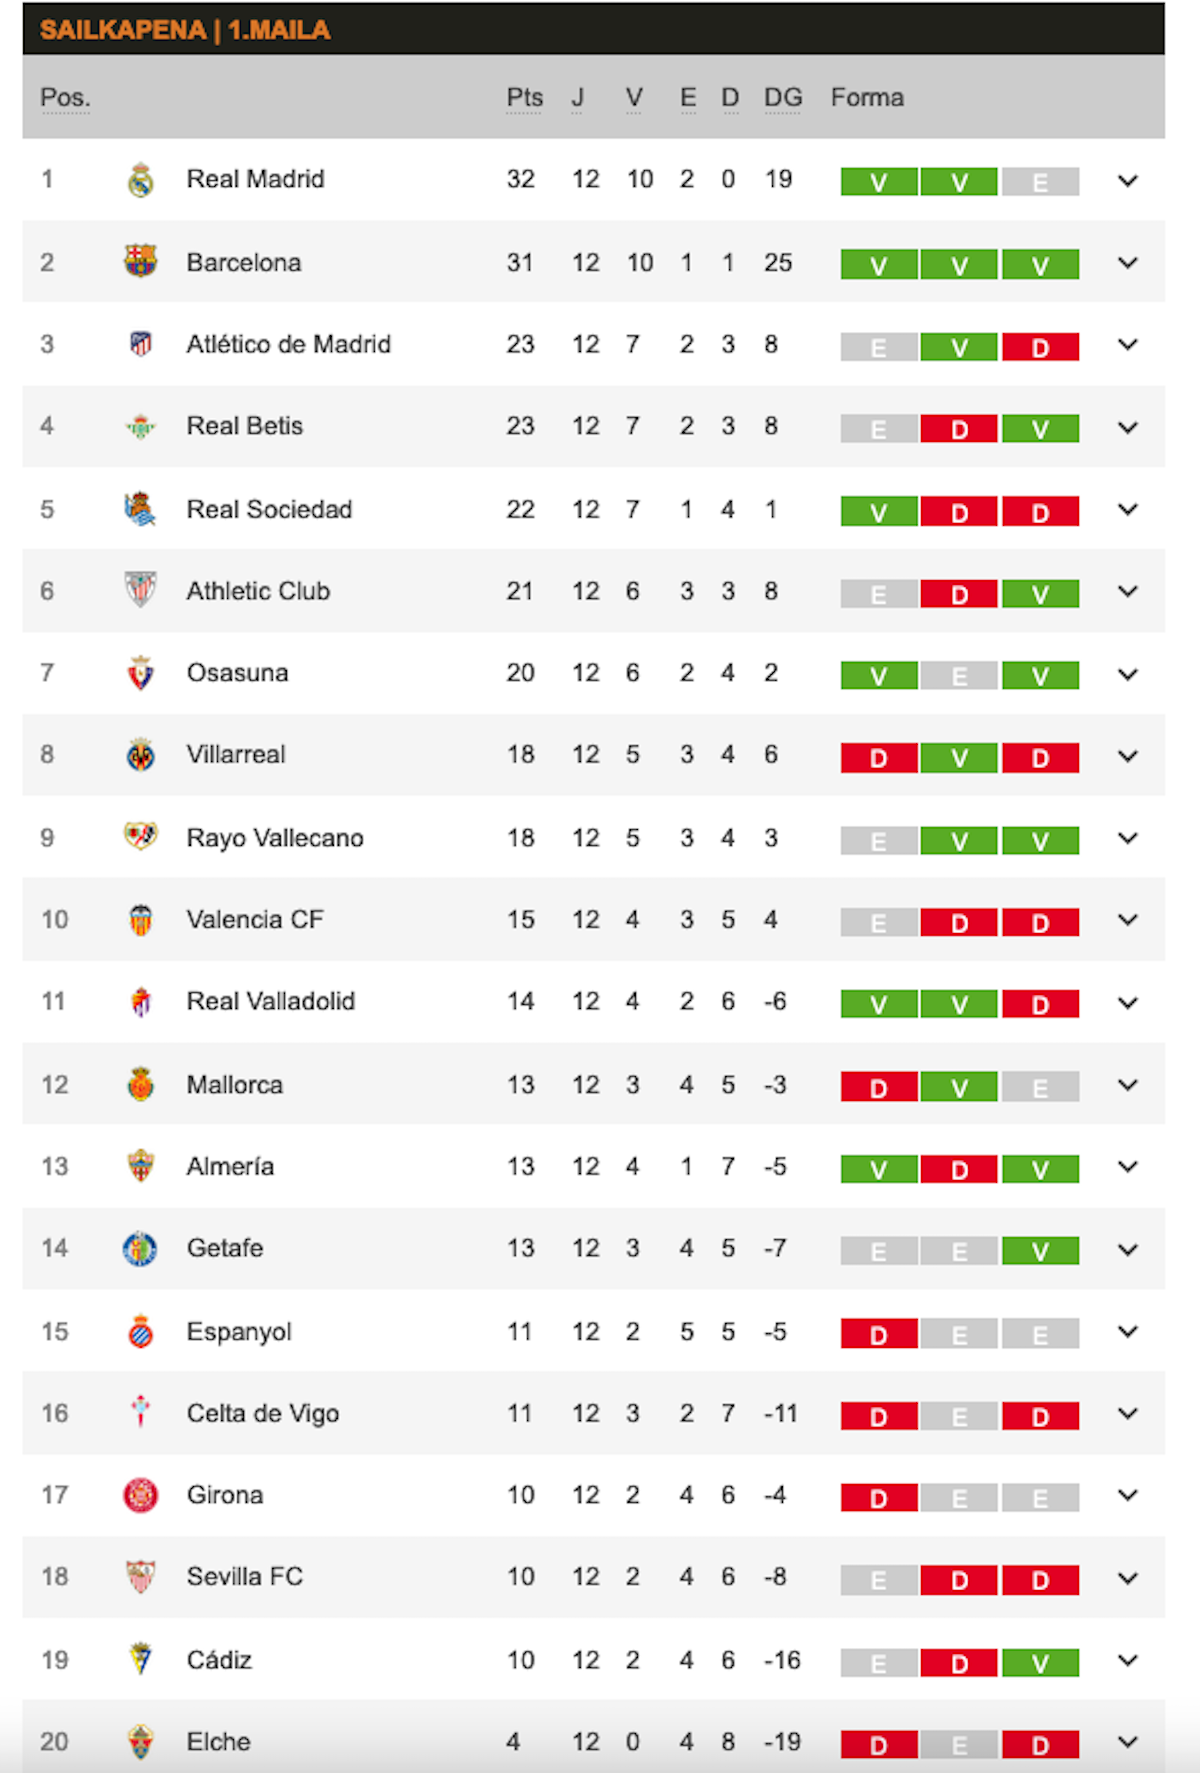Click Espanyol's red D form badge
1200x1773 pixels.
pyautogui.click(x=879, y=1334)
